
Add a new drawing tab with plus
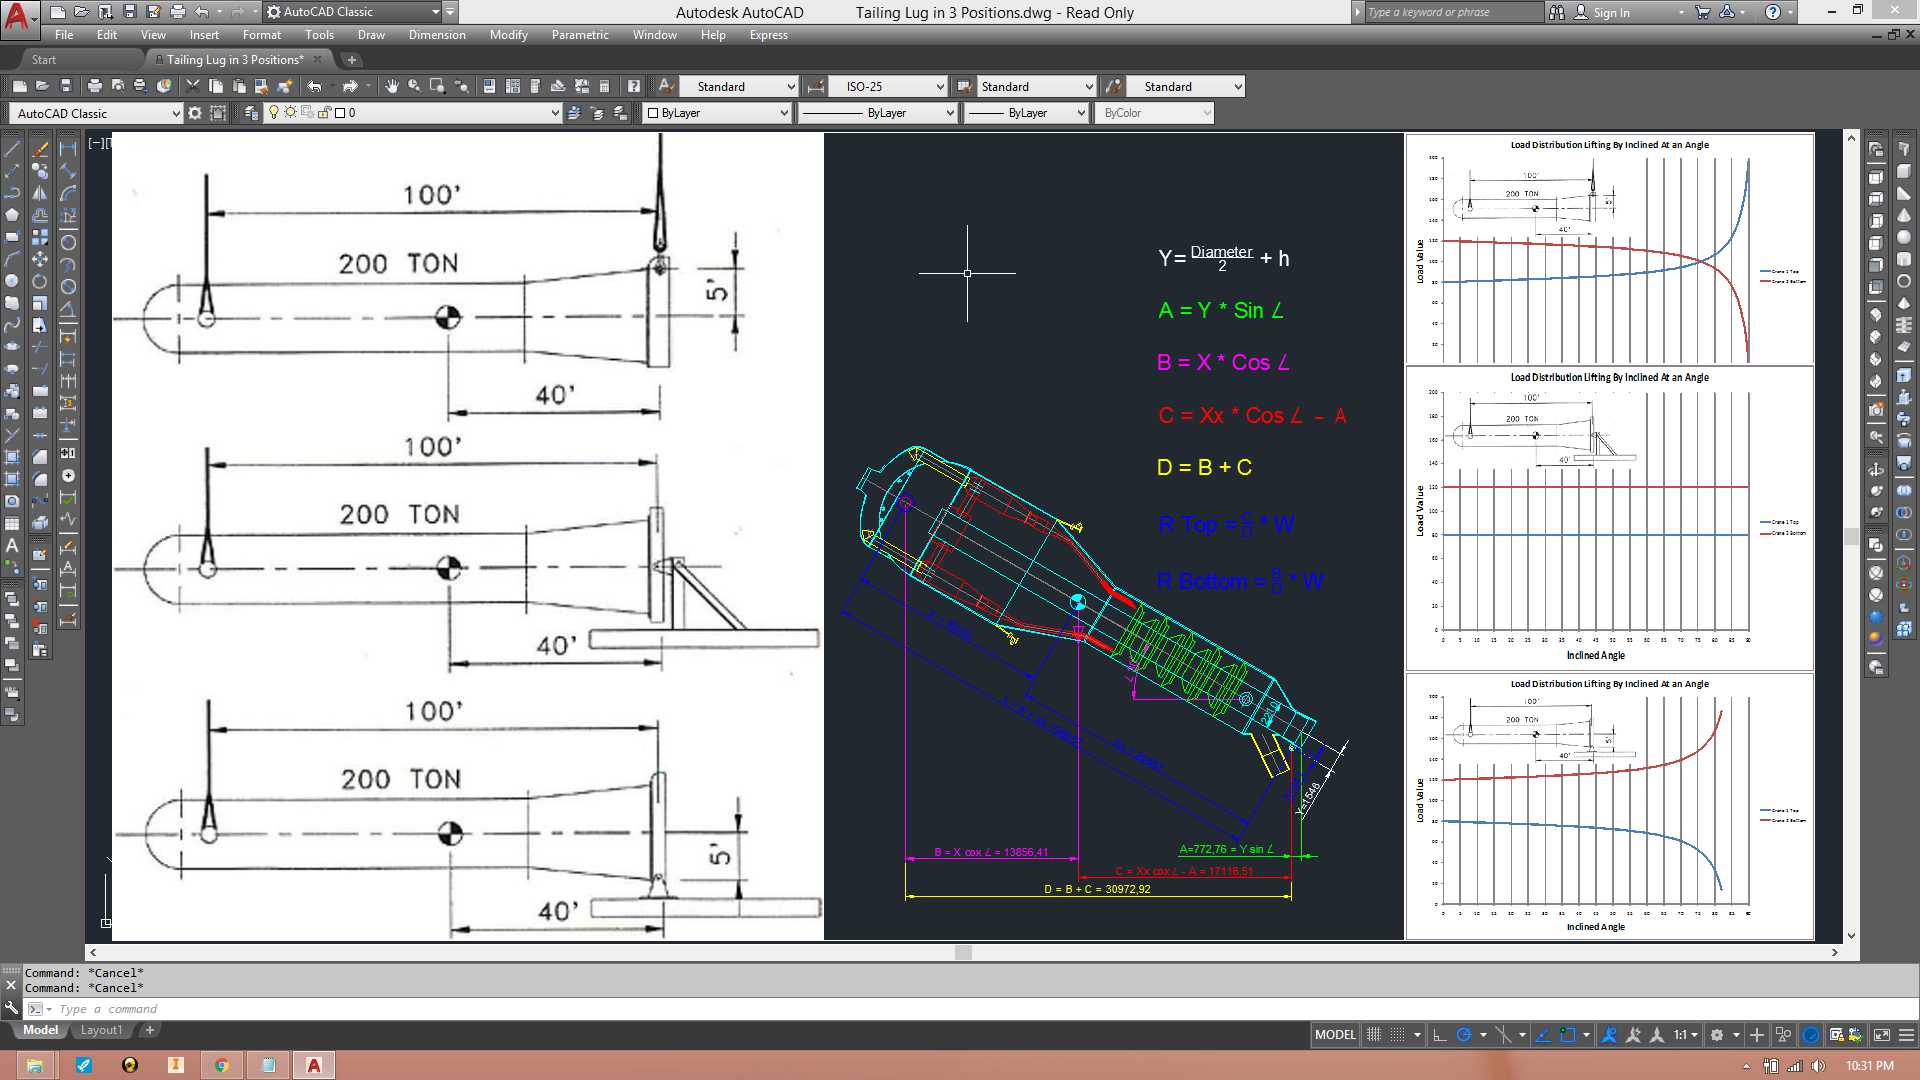351,60
